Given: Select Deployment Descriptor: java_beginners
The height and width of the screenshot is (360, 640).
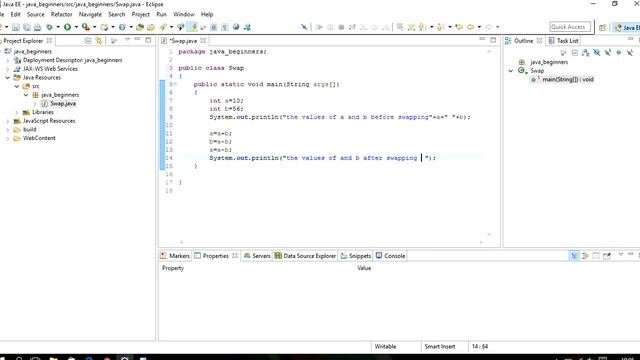Looking at the screenshot, I should pos(68,60).
